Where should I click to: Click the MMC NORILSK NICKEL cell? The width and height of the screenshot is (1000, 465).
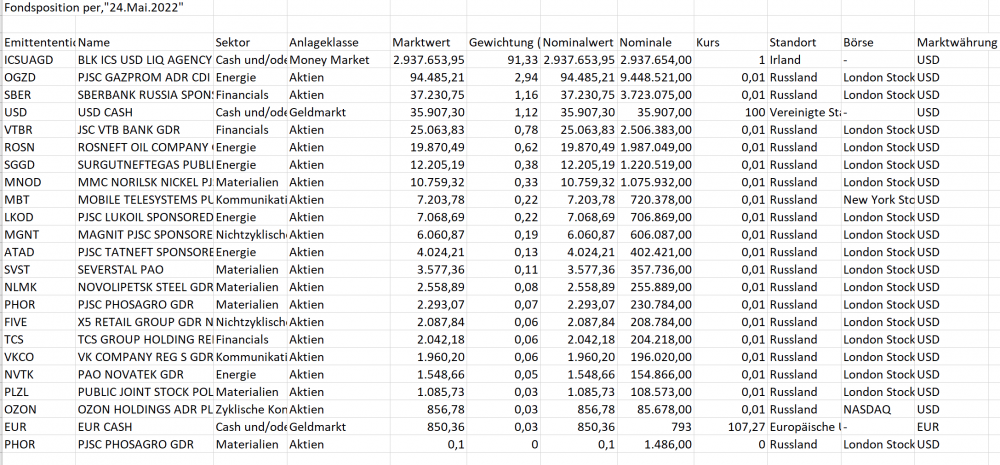[144, 182]
